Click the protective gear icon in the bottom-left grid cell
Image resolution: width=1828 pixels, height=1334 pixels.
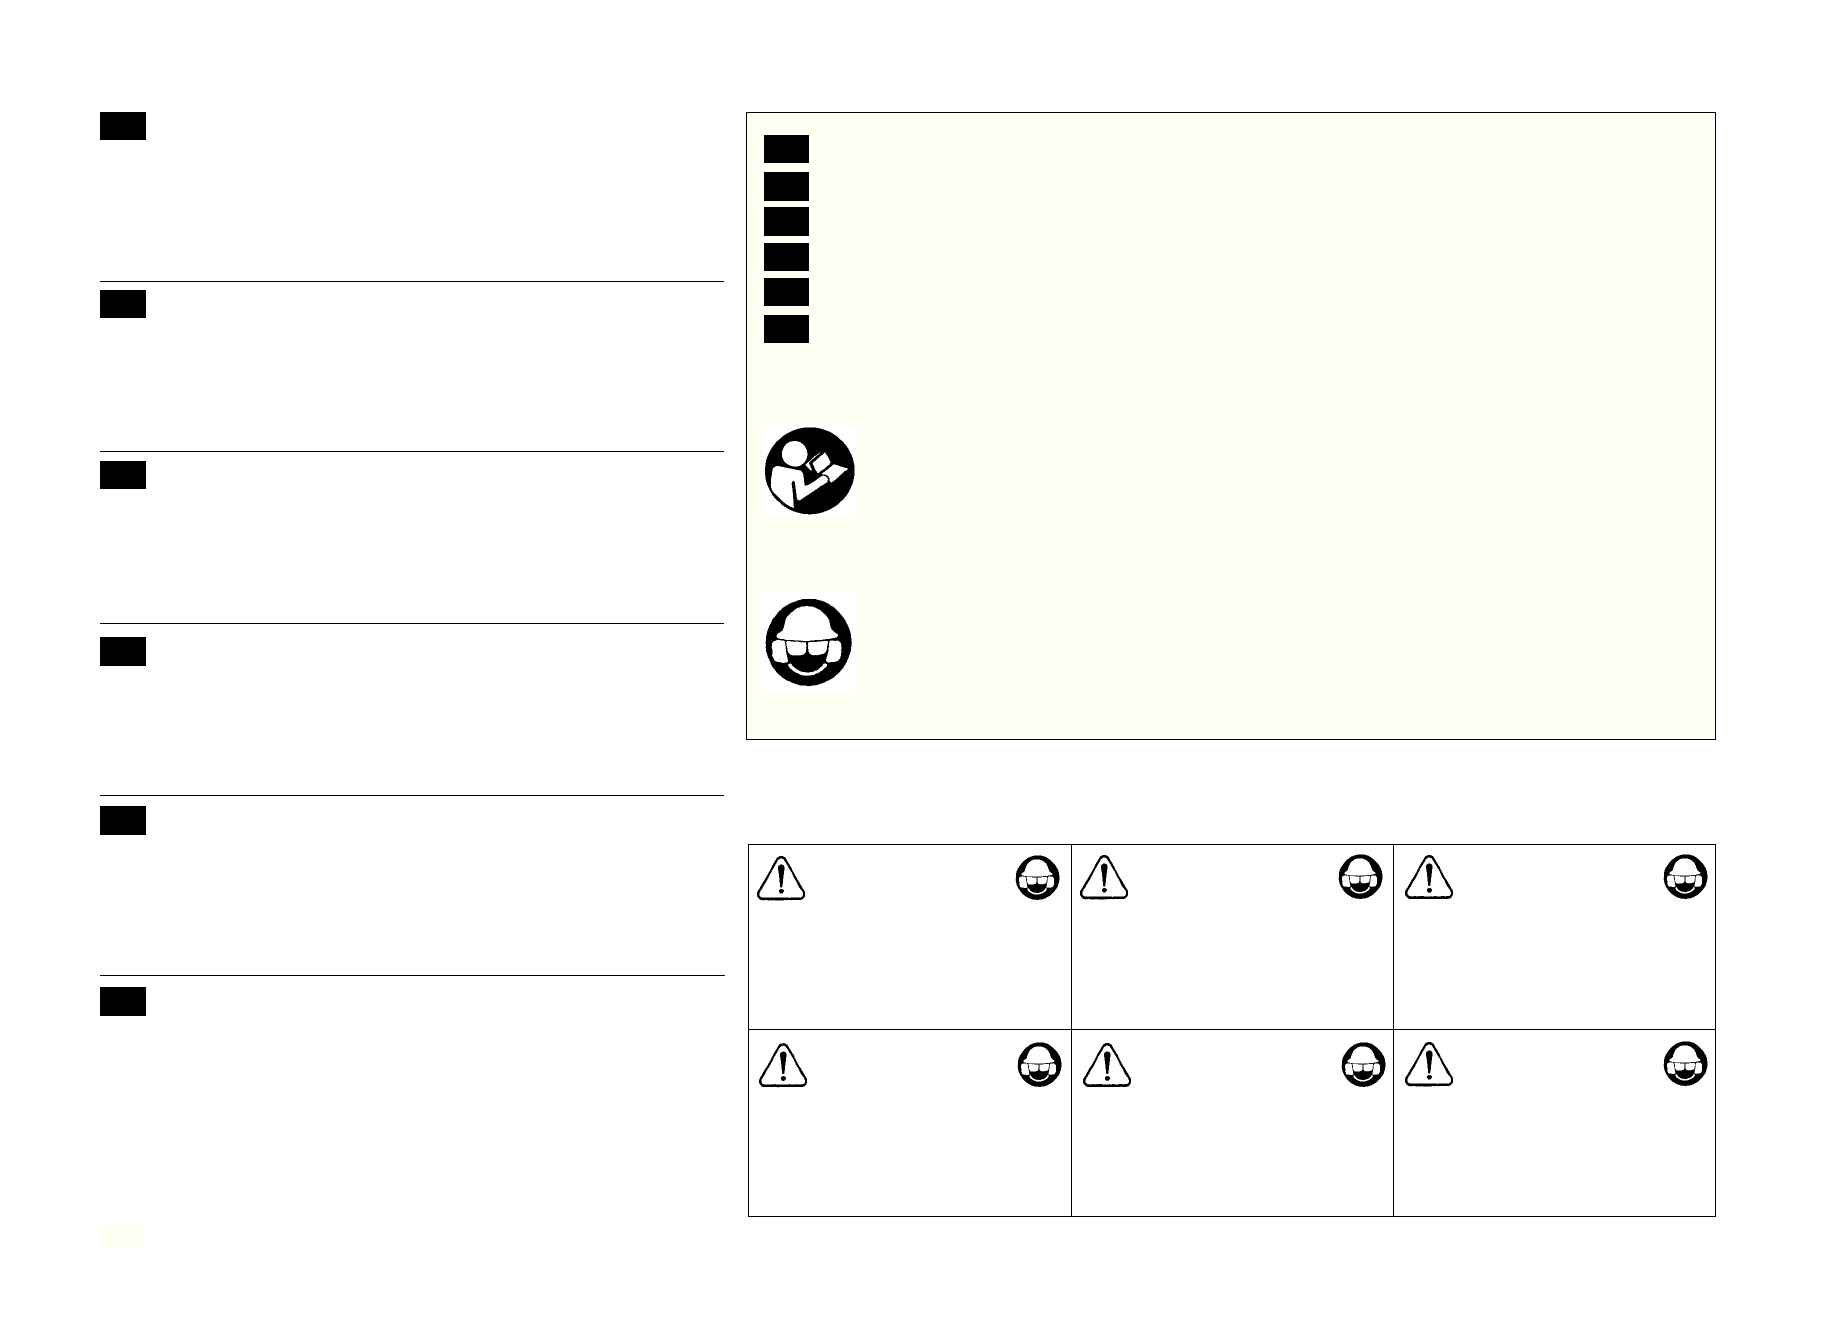click(1039, 1066)
